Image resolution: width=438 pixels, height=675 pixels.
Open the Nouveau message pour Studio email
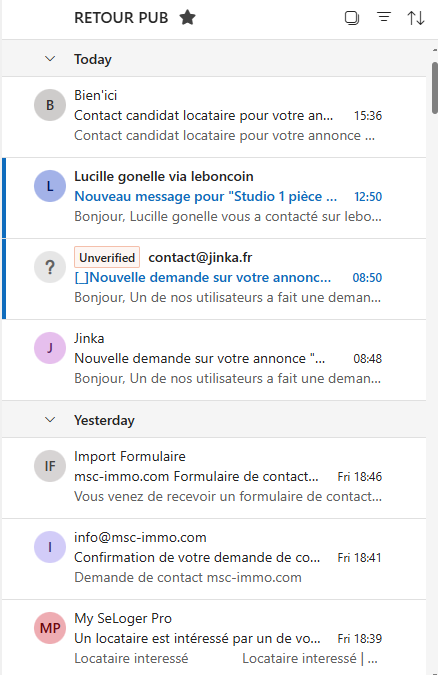tap(214, 198)
